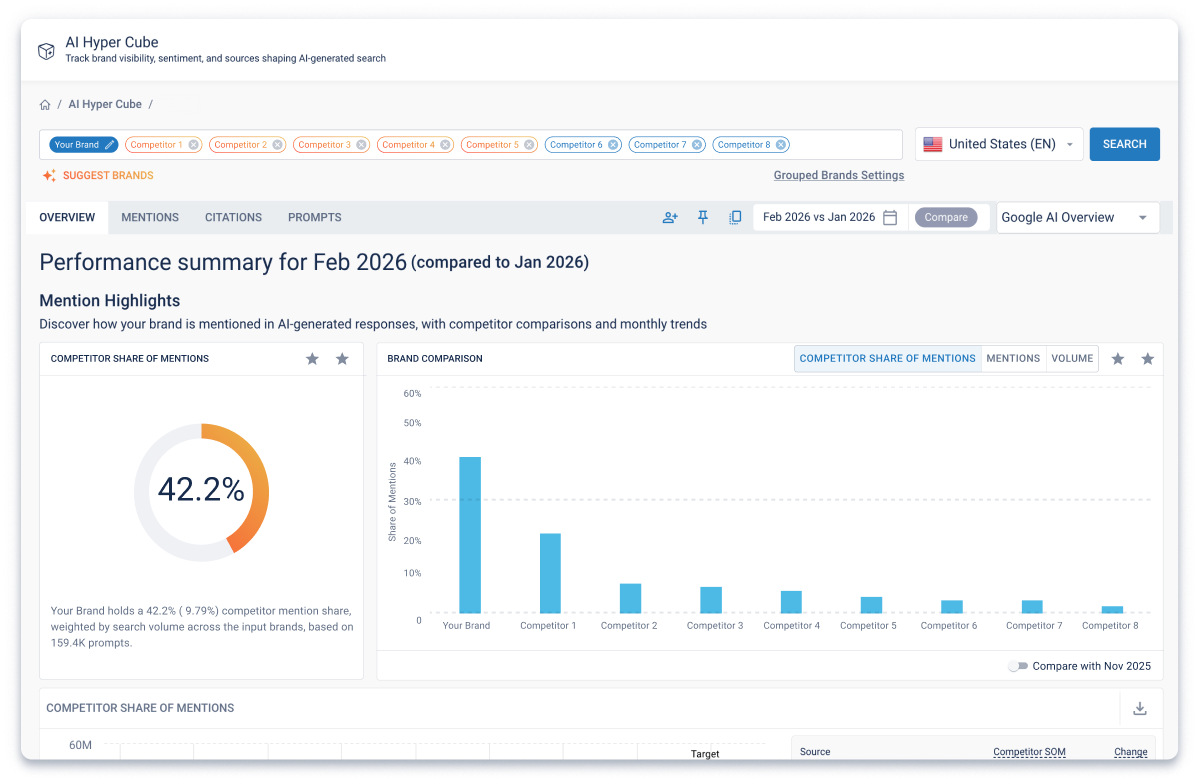The width and height of the screenshot is (1200, 783).
Task: Expand the Google AI Overview dropdown
Action: (1078, 217)
